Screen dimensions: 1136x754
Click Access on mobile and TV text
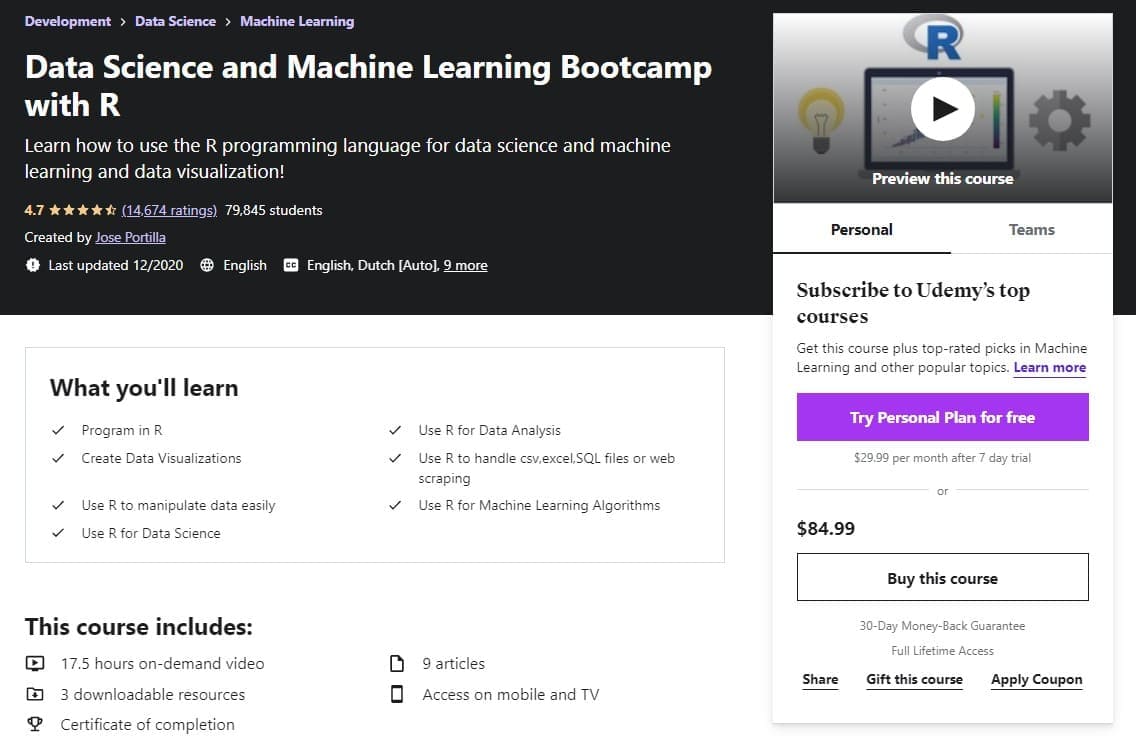pos(511,695)
